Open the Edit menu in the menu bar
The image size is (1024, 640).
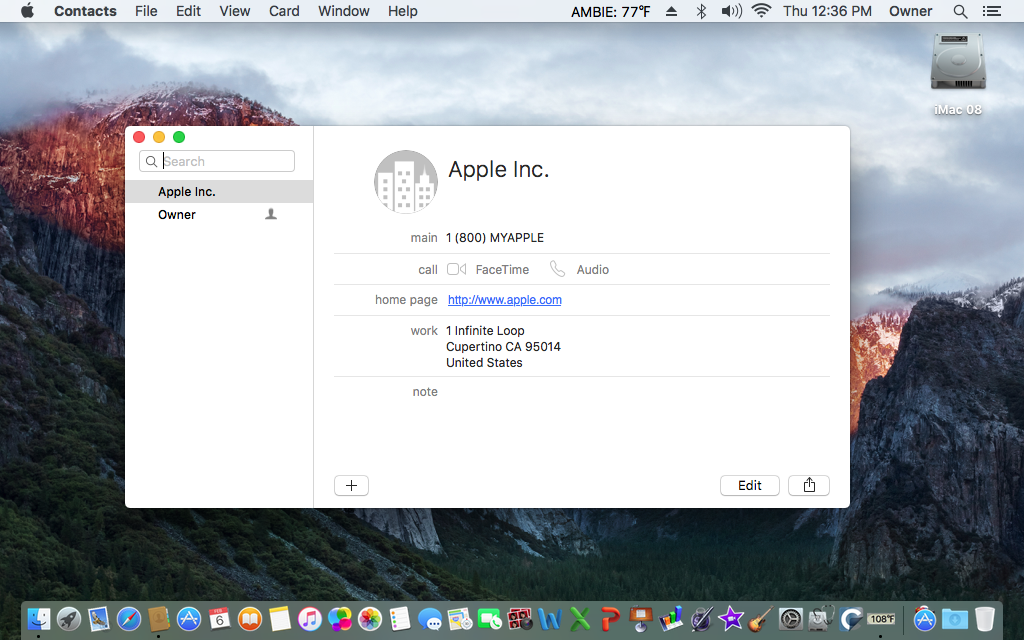click(x=188, y=11)
